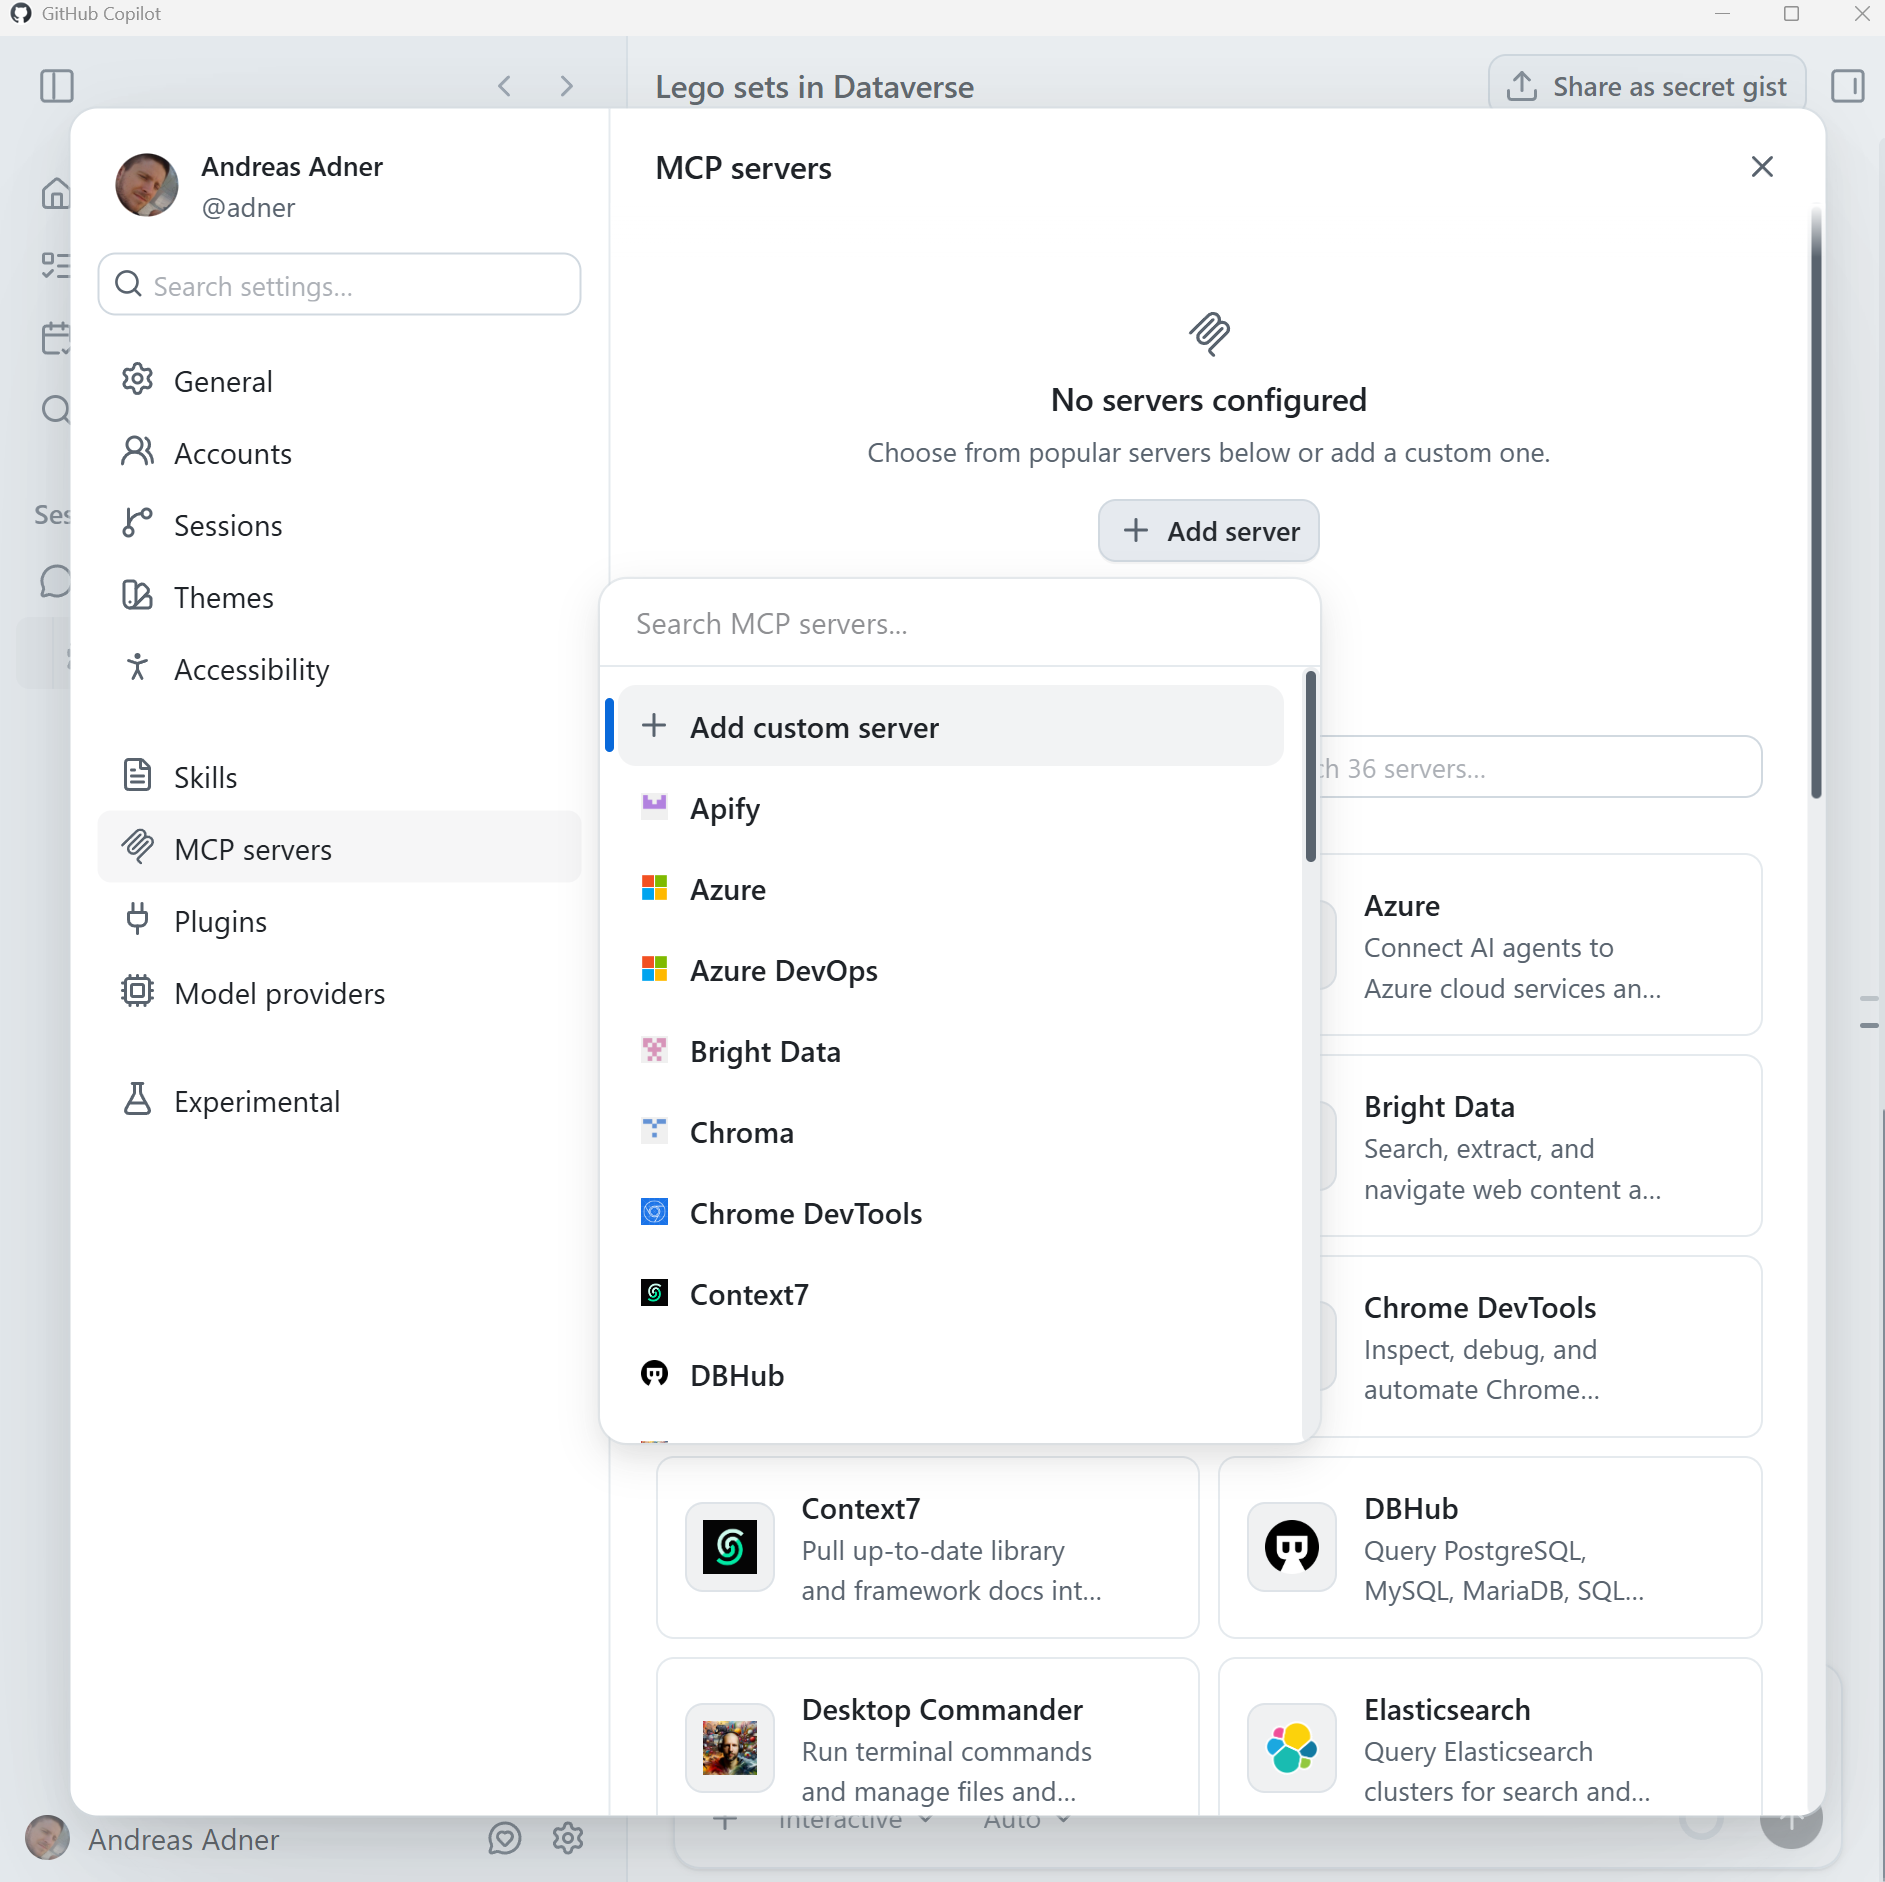Open Accessibility settings
This screenshot has height=1882, width=1885.
(x=340, y=669)
